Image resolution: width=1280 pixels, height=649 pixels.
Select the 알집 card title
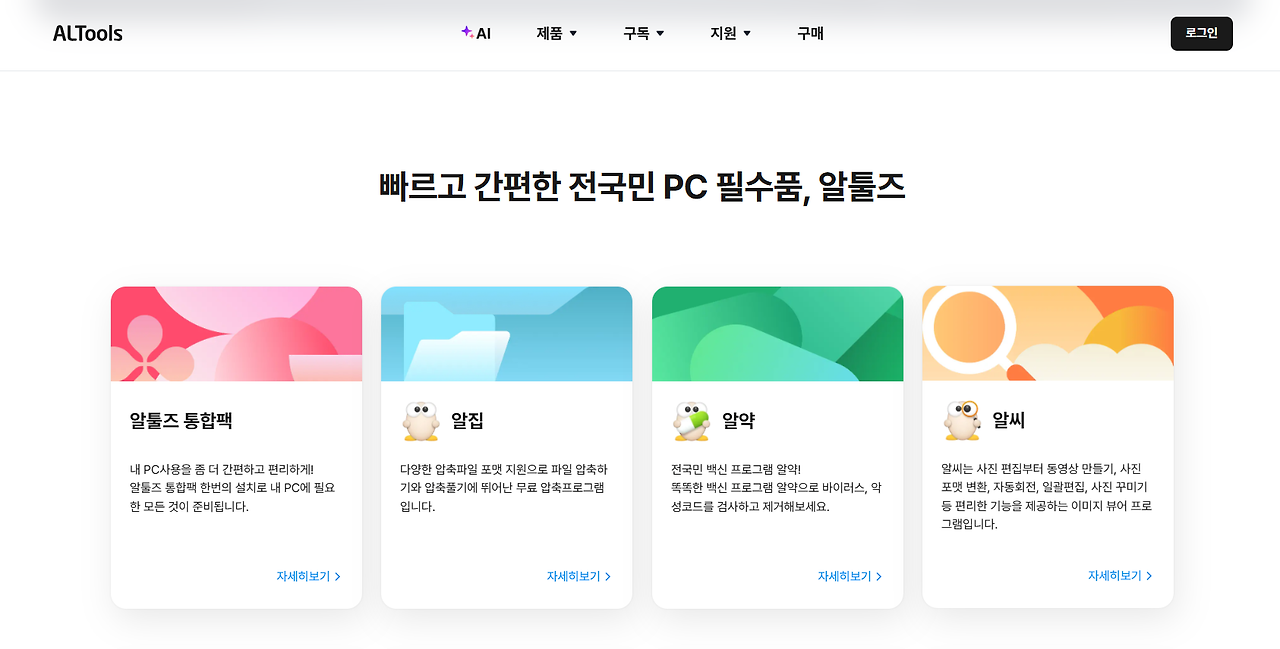(x=467, y=421)
